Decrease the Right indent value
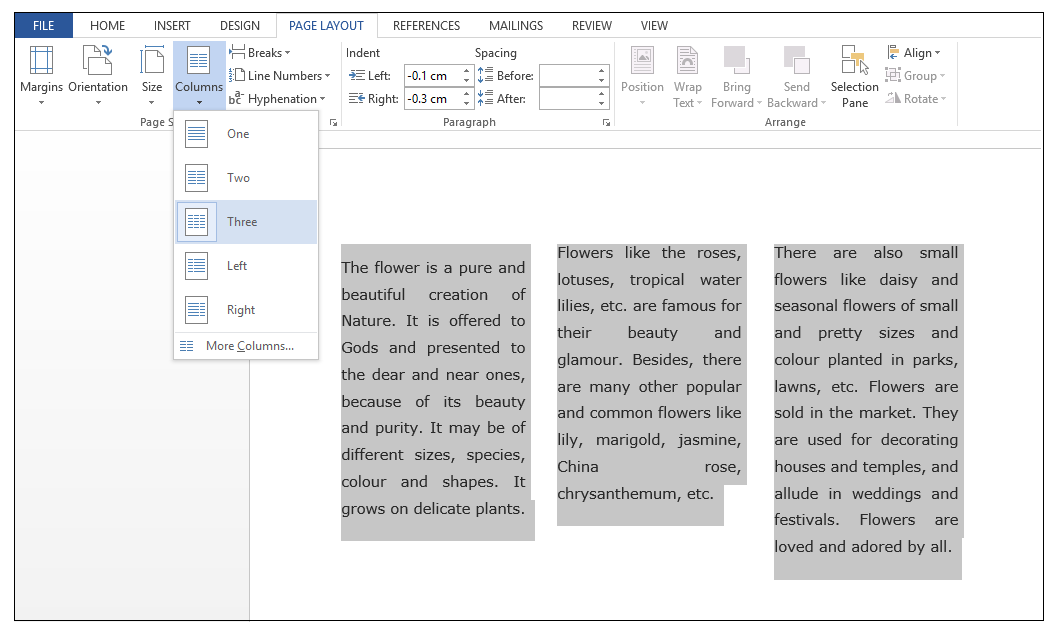The width and height of the screenshot is (1056, 634). (x=466, y=104)
